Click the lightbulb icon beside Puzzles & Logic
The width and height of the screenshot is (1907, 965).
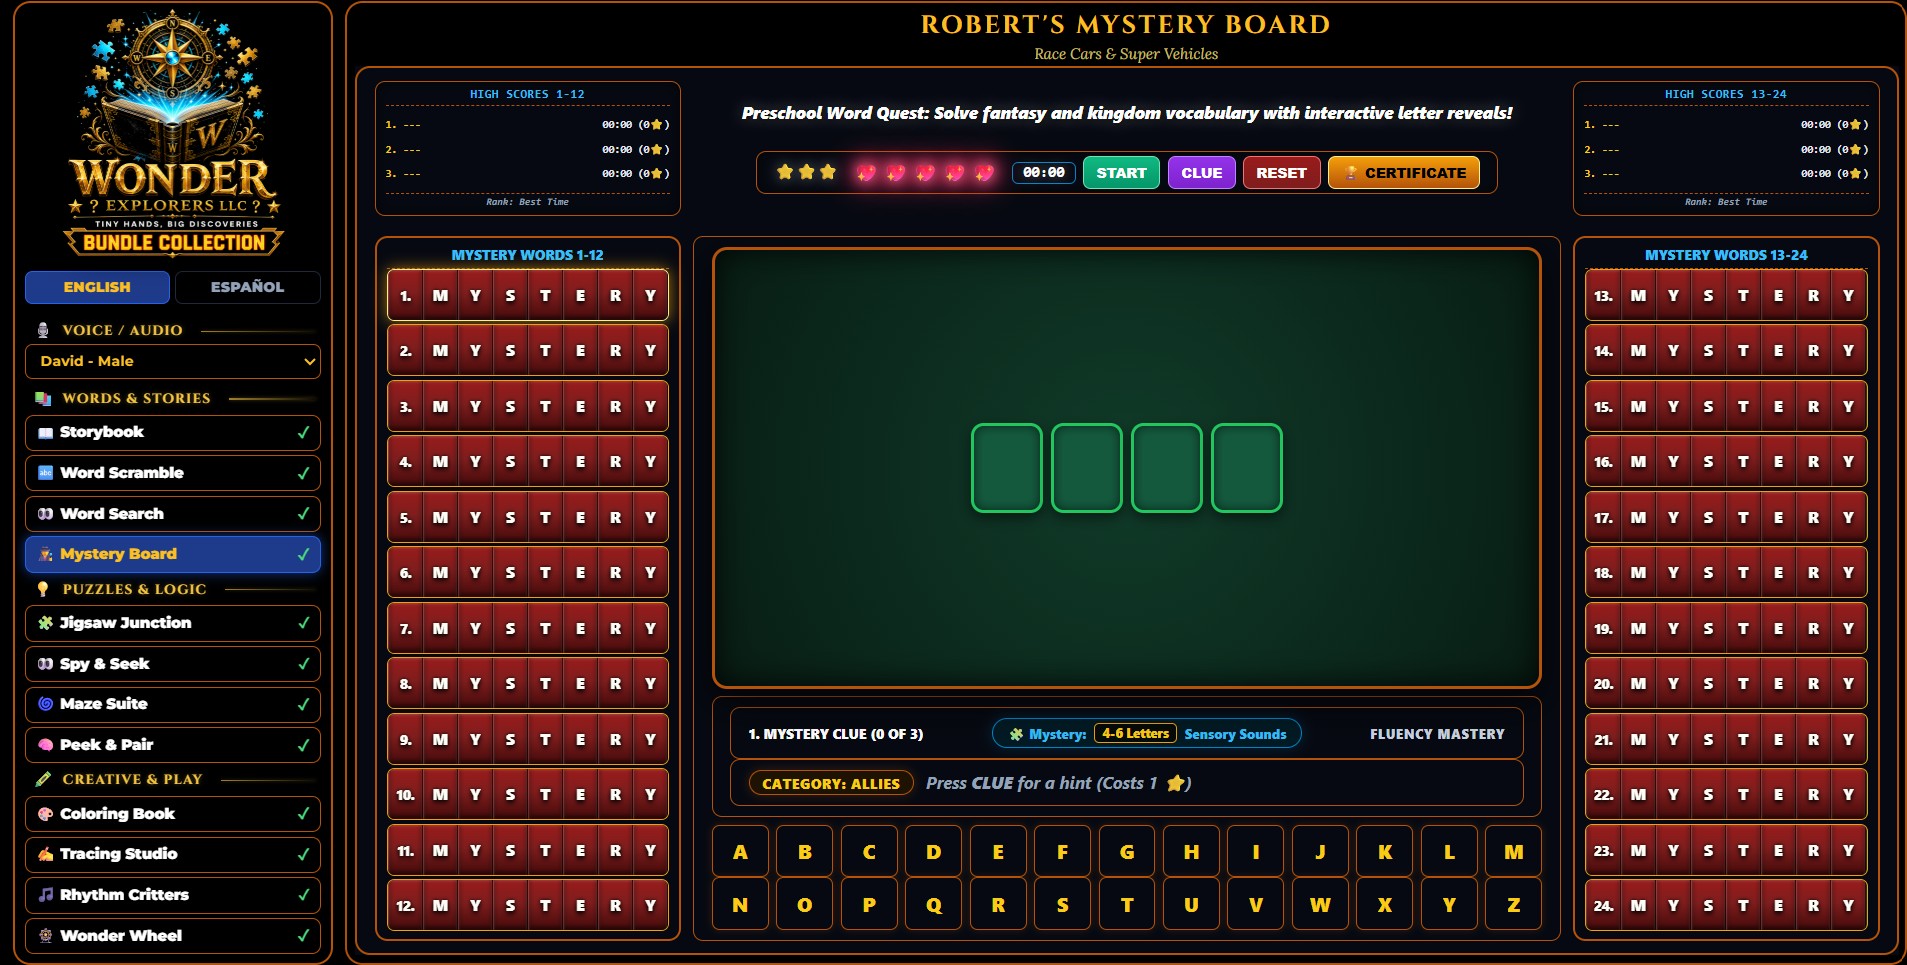43,589
